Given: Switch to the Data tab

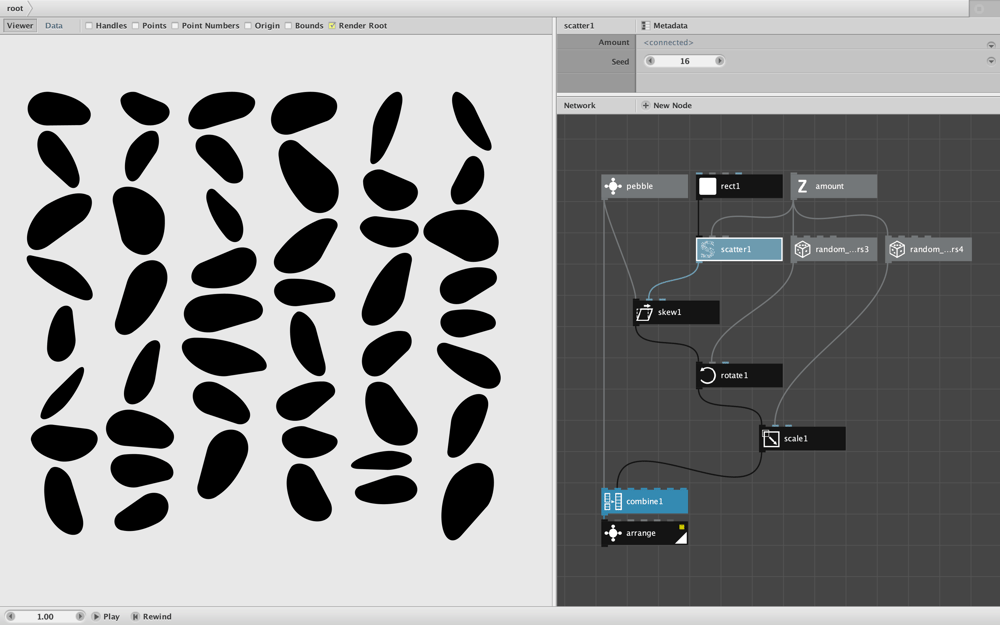Looking at the screenshot, I should [x=54, y=26].
